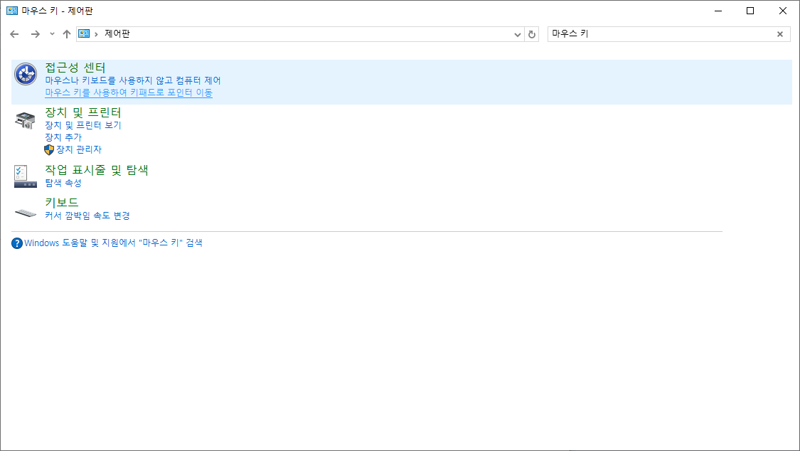
Task: Open the 작업 표시줄 및 탐색 heading
Action: [x=96, y=170]
